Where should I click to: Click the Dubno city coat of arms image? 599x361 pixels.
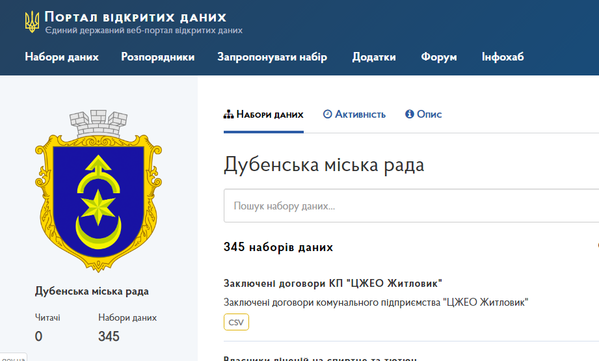coord(98,191)
